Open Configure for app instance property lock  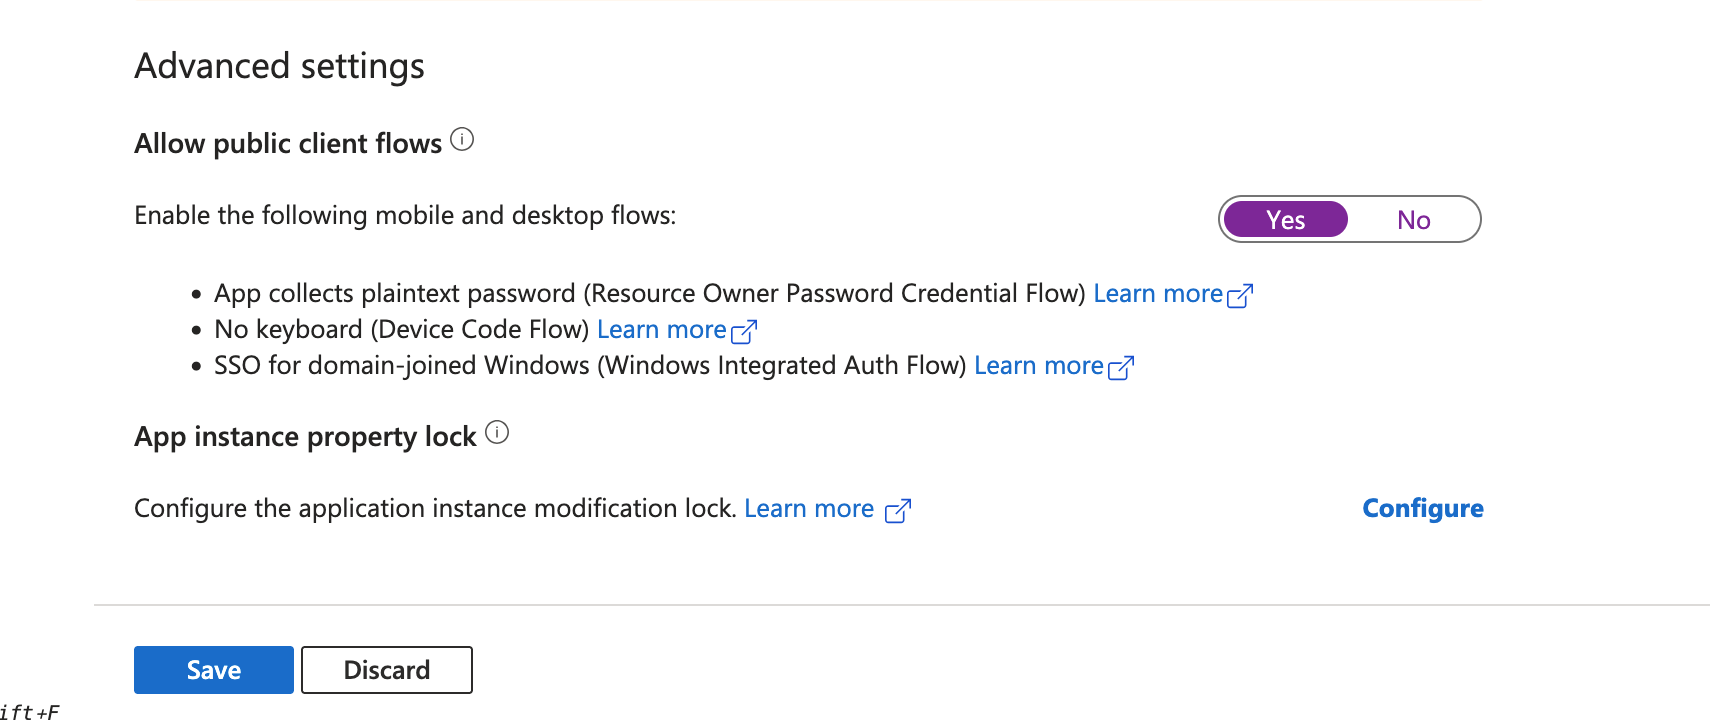pos(1423,509)
